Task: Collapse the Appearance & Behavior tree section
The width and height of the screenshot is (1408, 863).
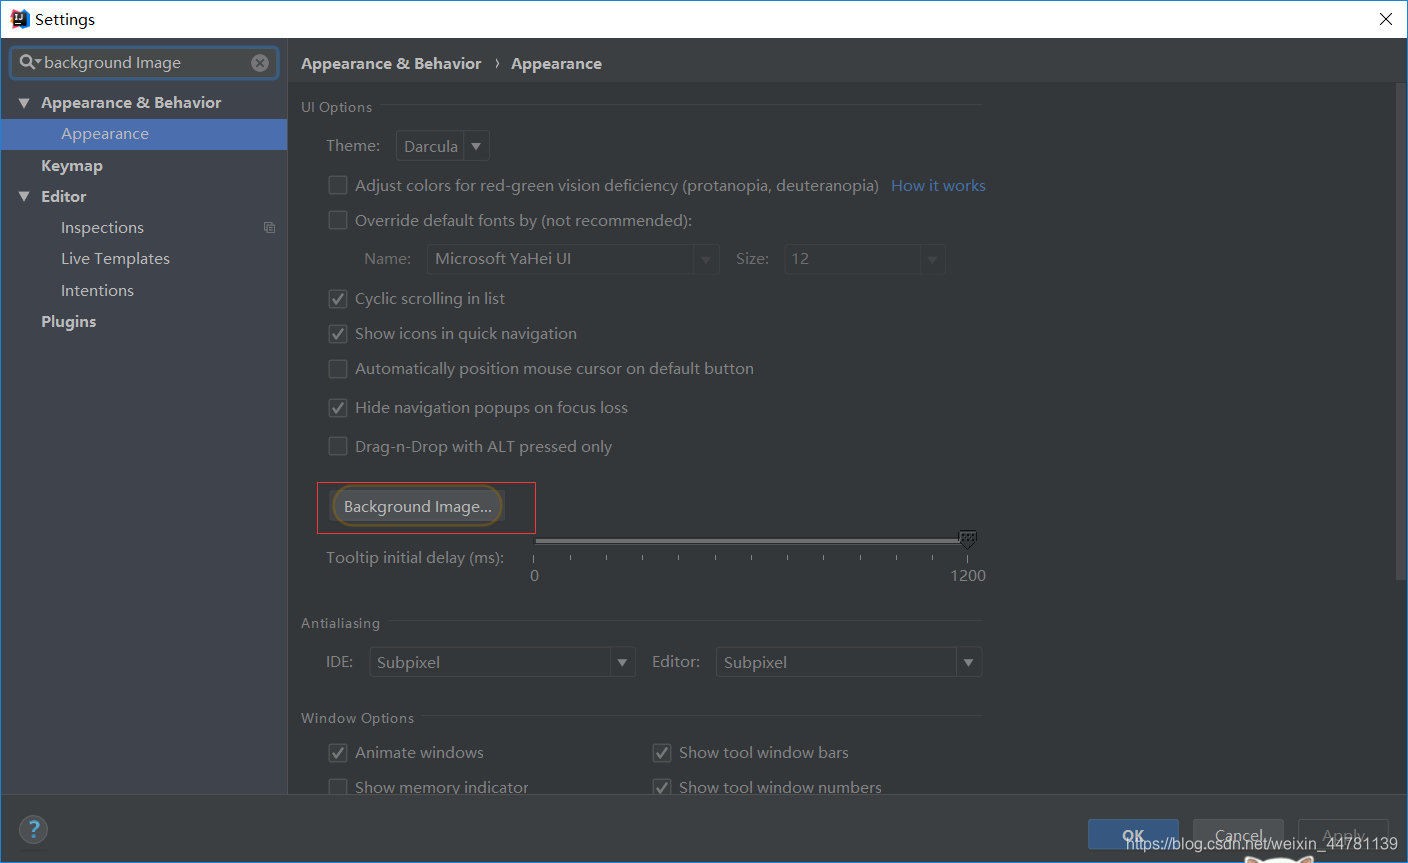Action: tap(24, 102)
